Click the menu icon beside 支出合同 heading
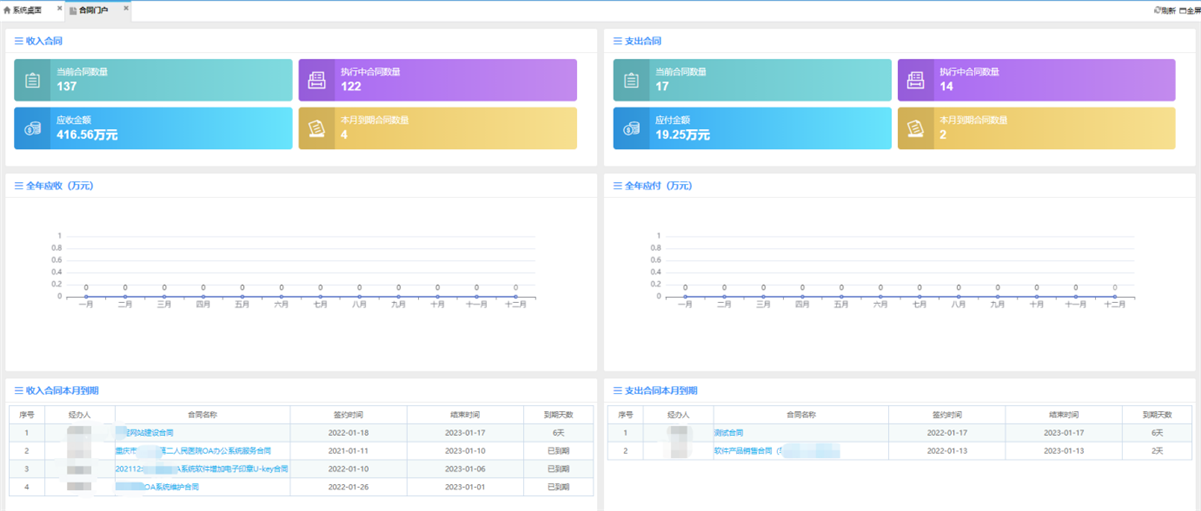The width and height of the screenshot is (1201, 511). coord(618,41)
